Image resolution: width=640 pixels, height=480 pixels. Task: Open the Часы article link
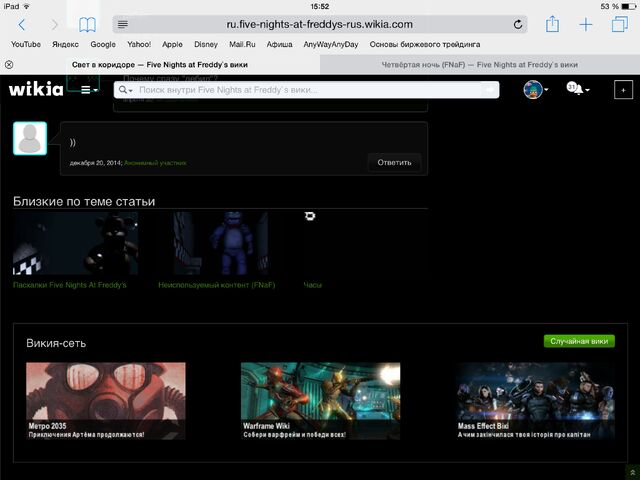click(313, 285)
